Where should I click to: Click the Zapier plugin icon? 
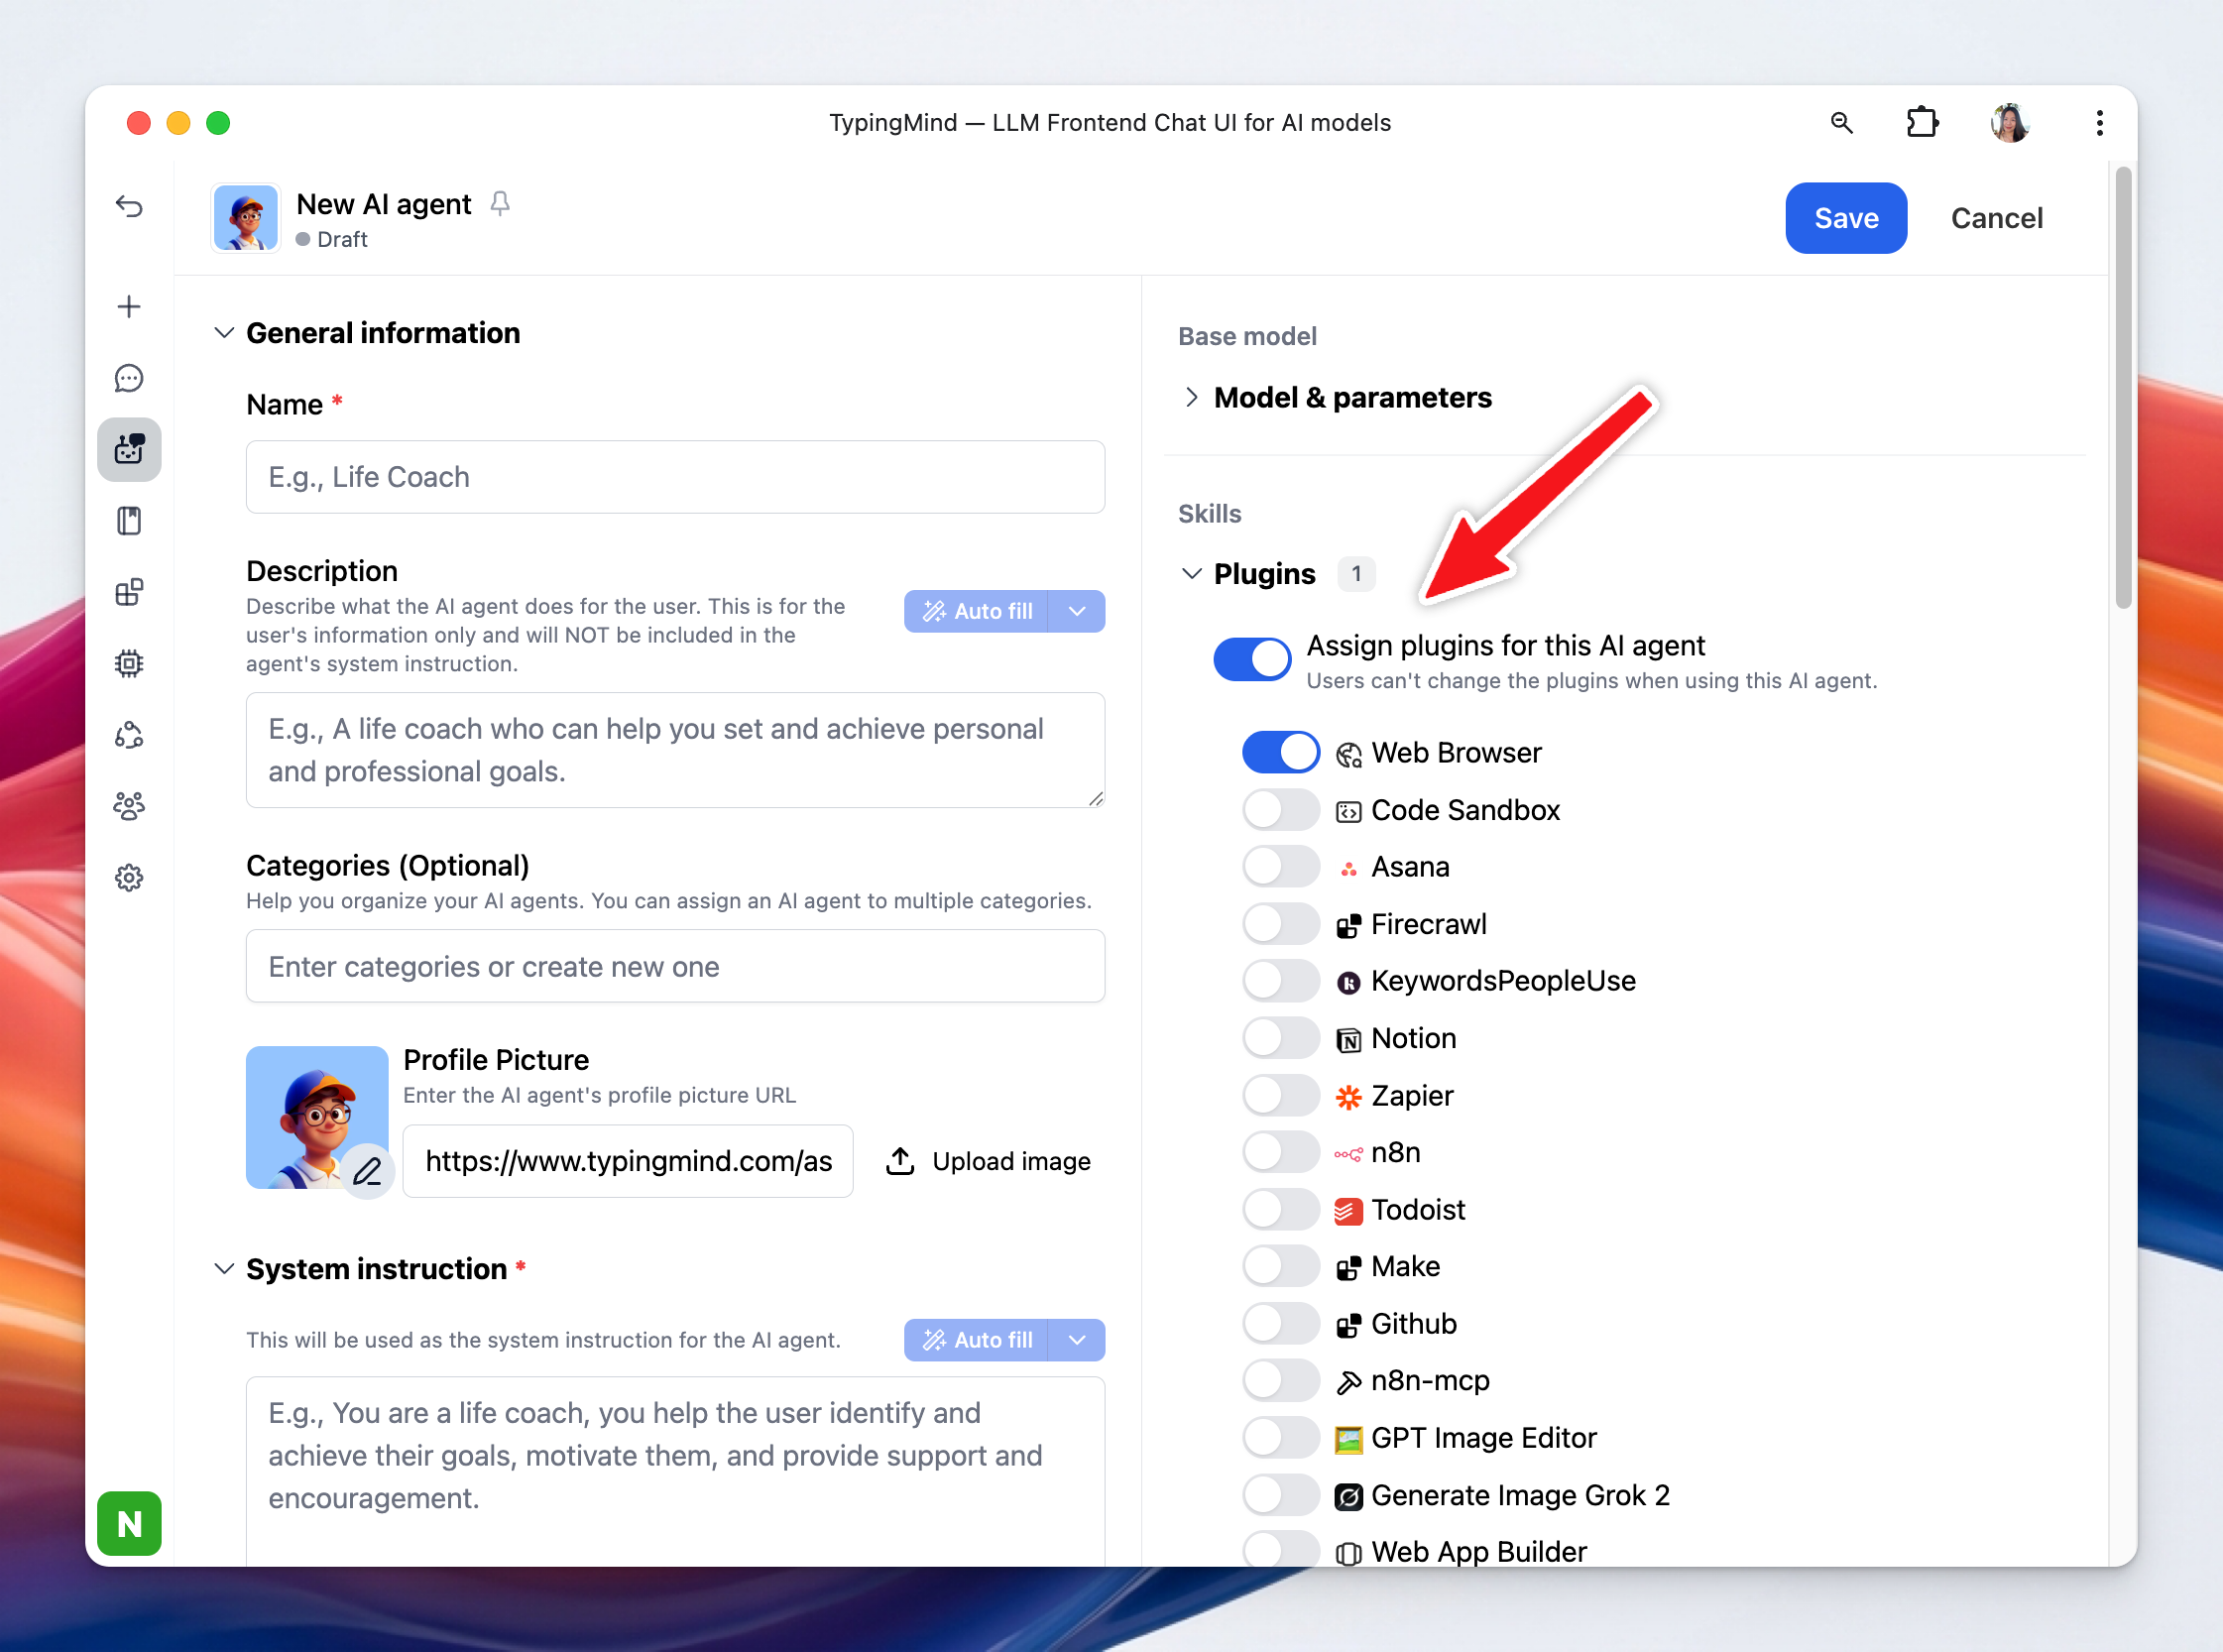(1348, 1097)
